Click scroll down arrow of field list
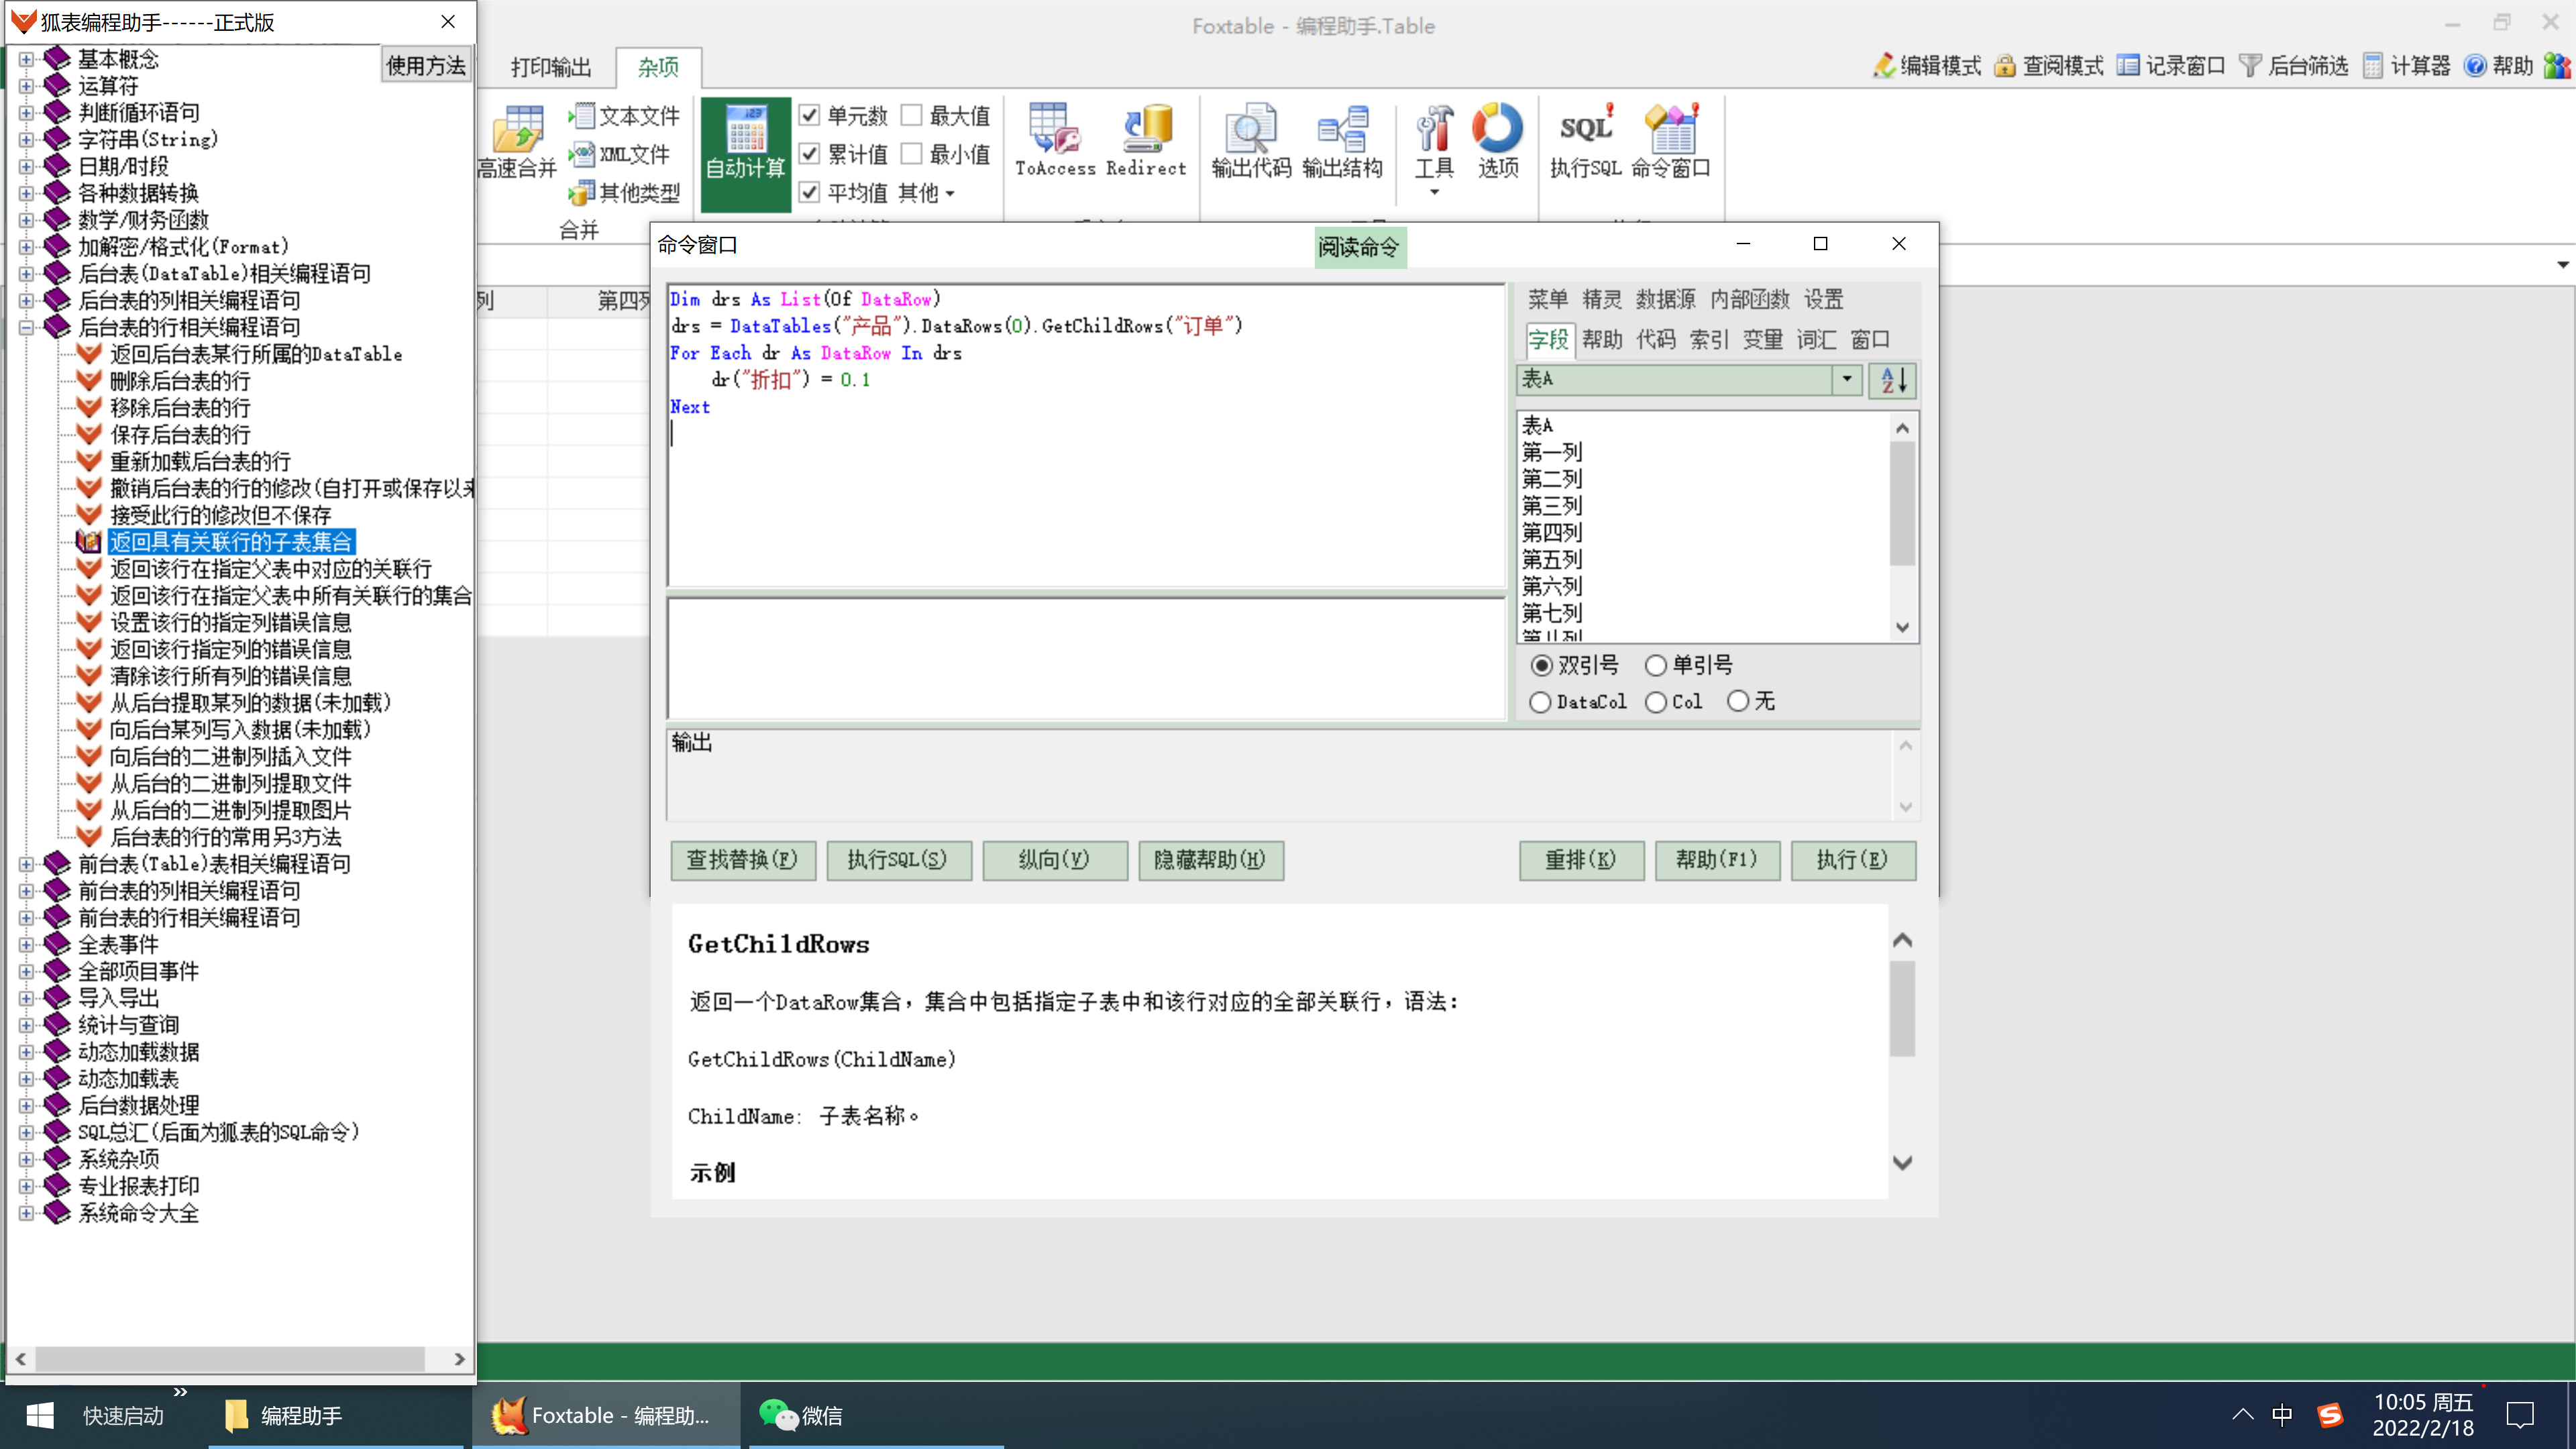This screenshot has height=1449, width=2576. pos(1902,628)
